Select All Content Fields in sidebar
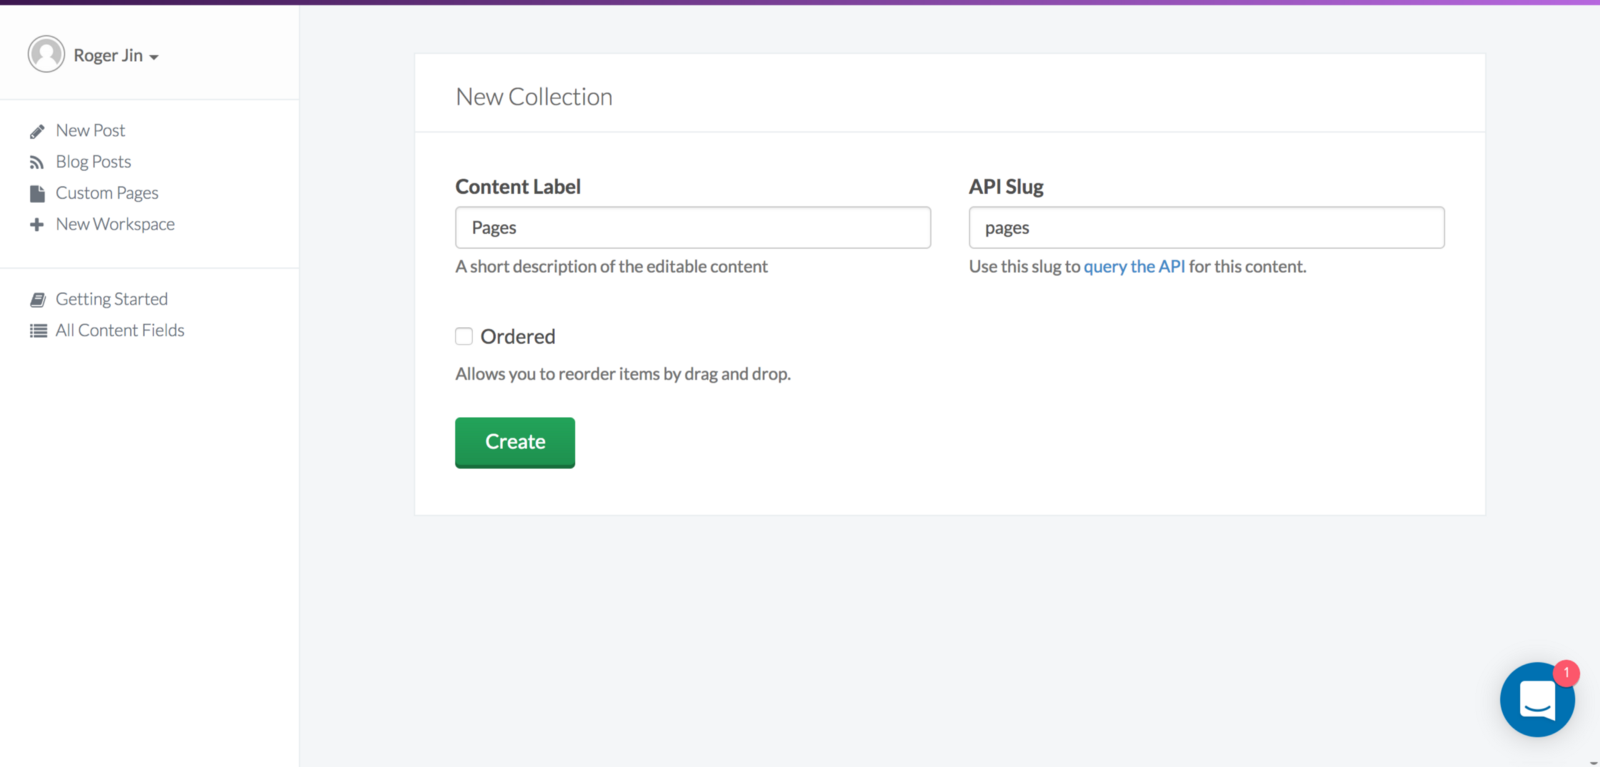 120,330
